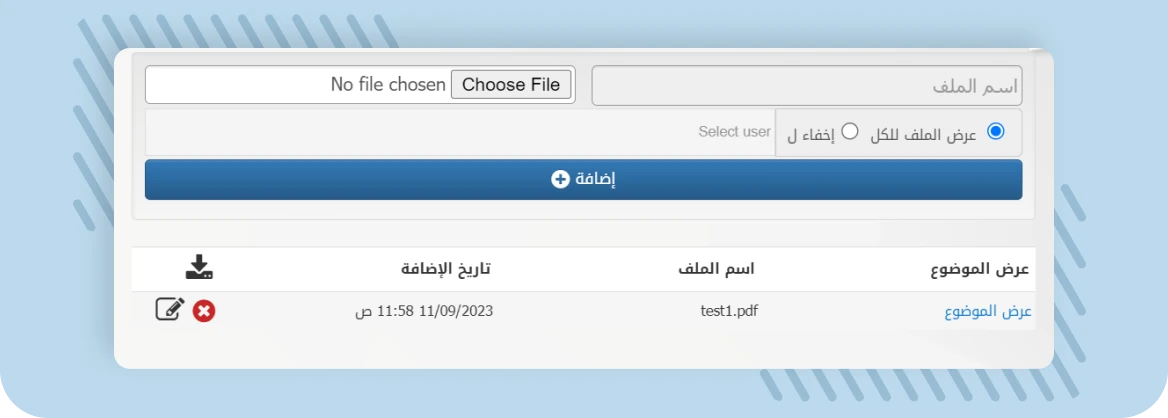Open the عرض الموضوع link in the row
Image resolution: width=1168 pixels, height=418 pixels.
(988, 311)
